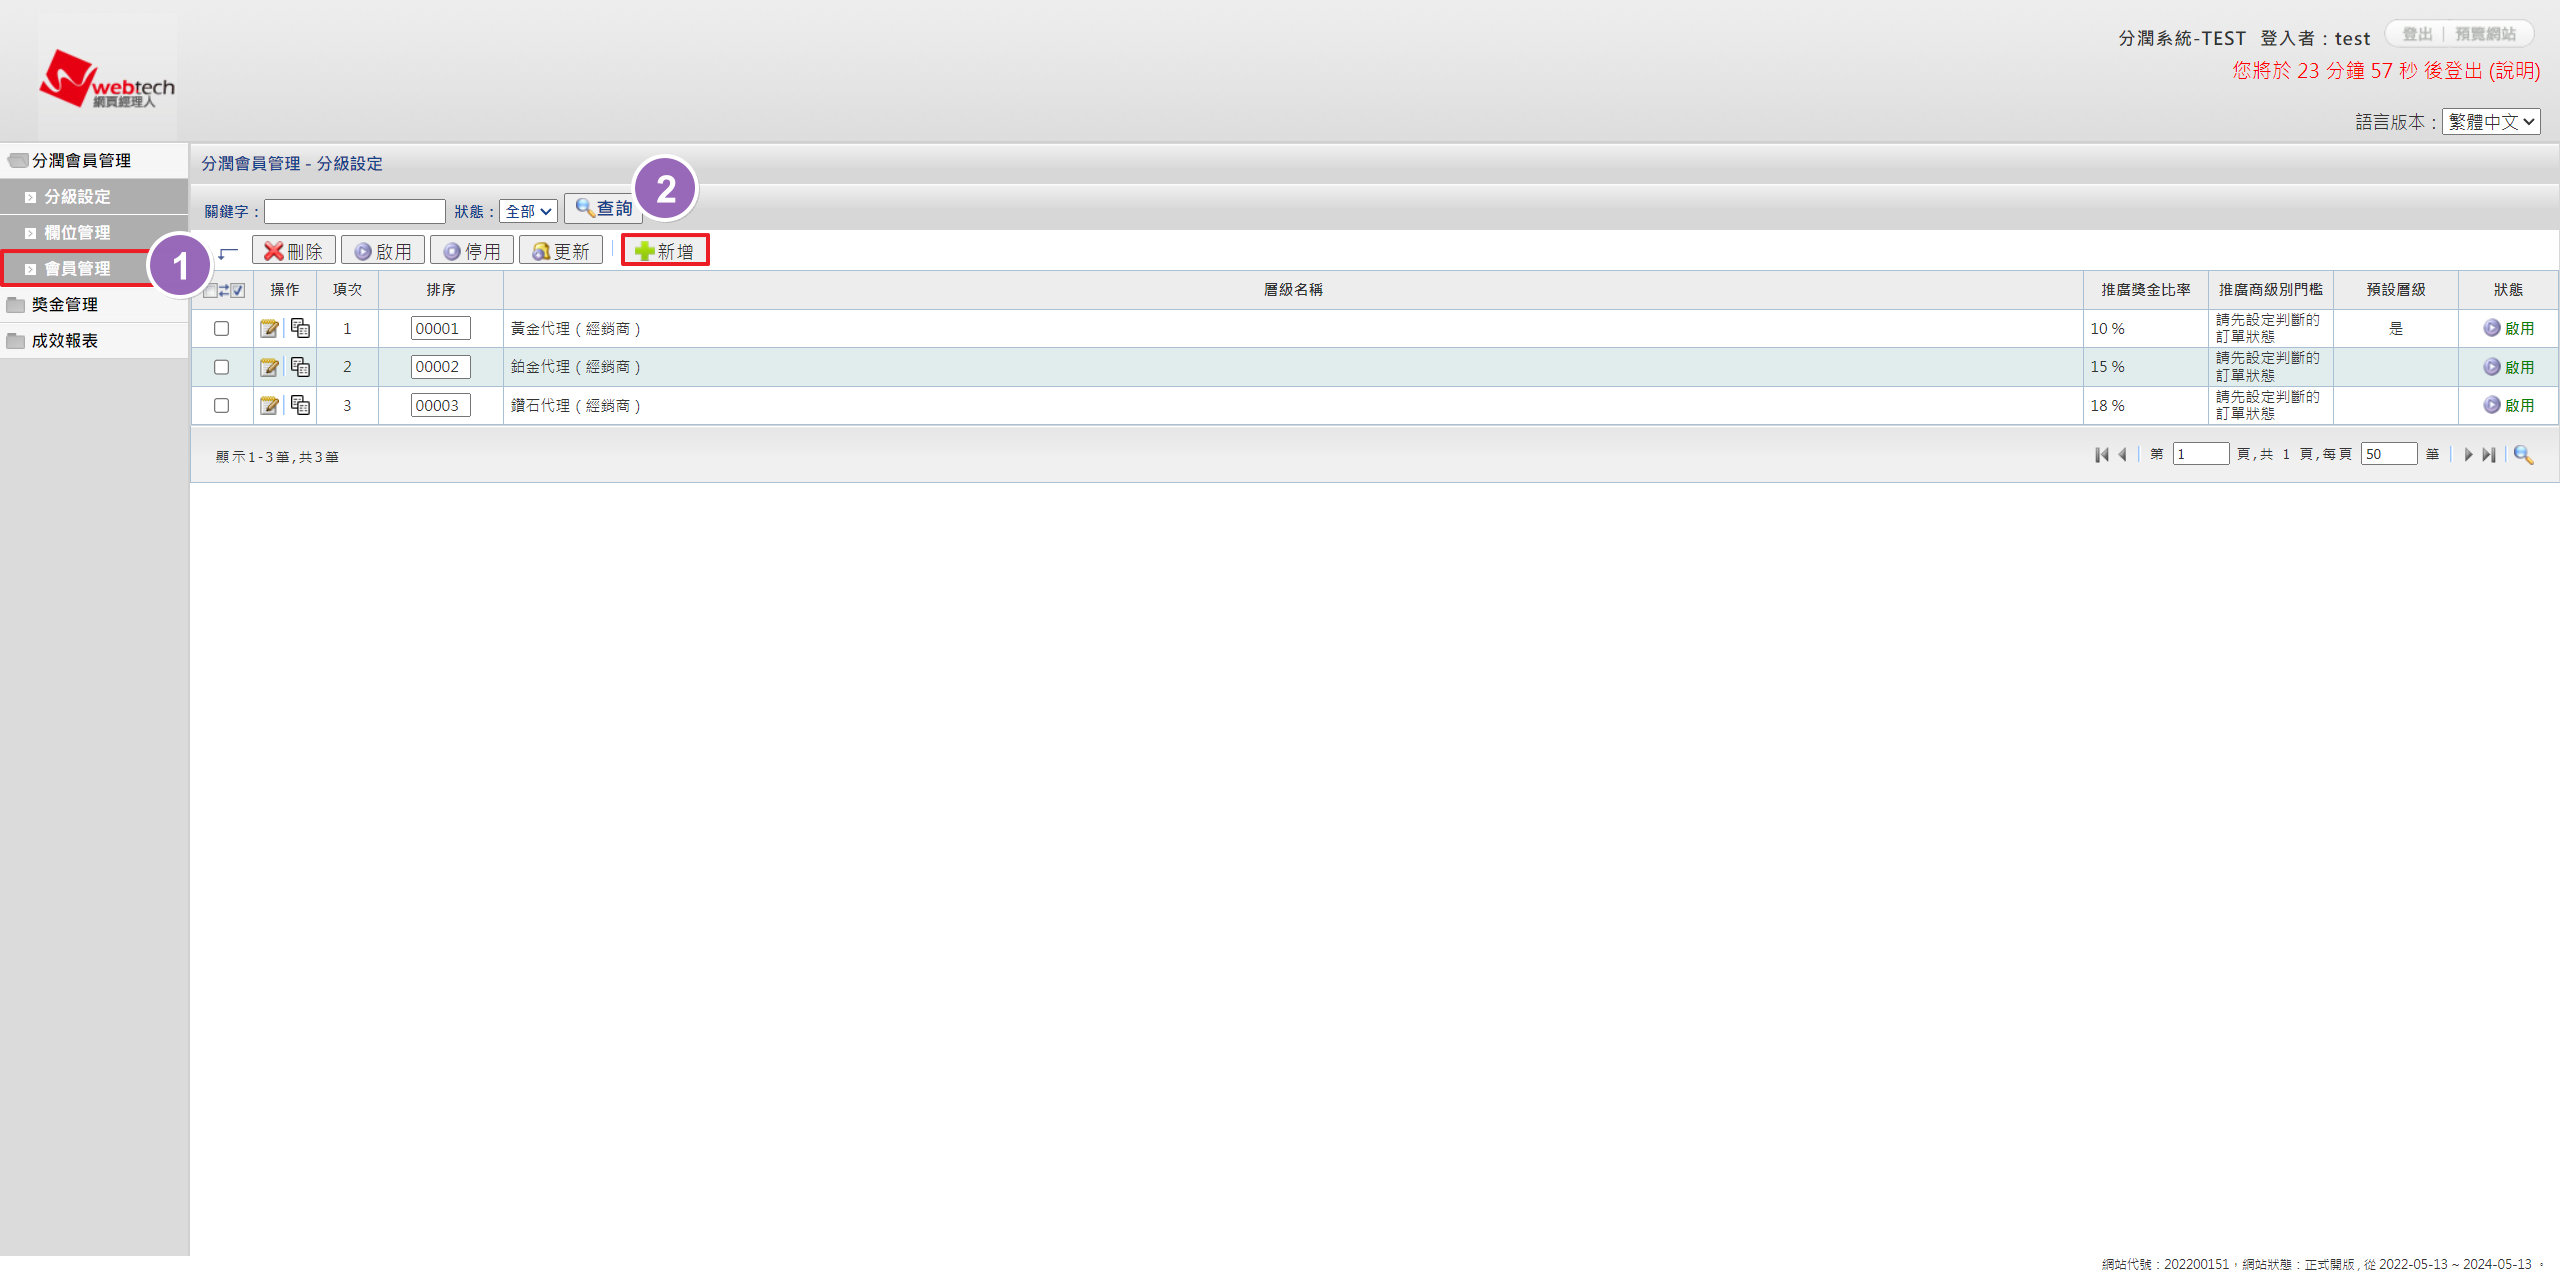Click the edit icon for 鑽石代理 row
Image resolution: width=2560 pixels, height=1279 pixels.
point(269,405)
